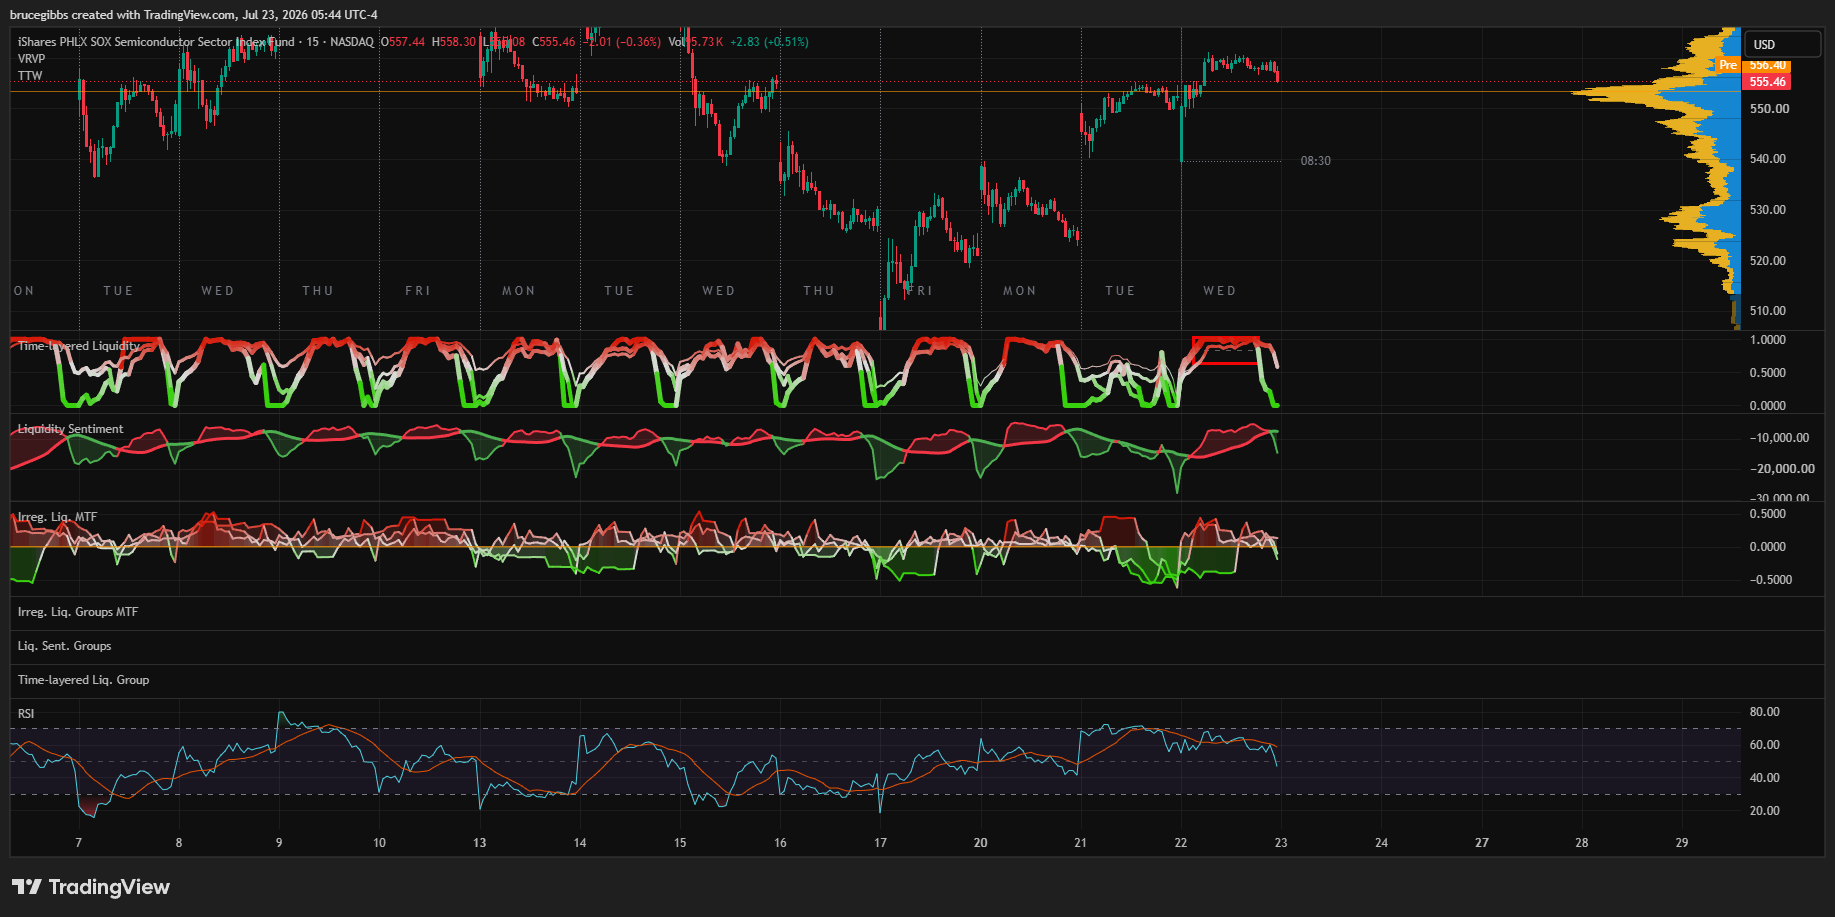Click the 550.00 price axis label

click(1769, 109)
